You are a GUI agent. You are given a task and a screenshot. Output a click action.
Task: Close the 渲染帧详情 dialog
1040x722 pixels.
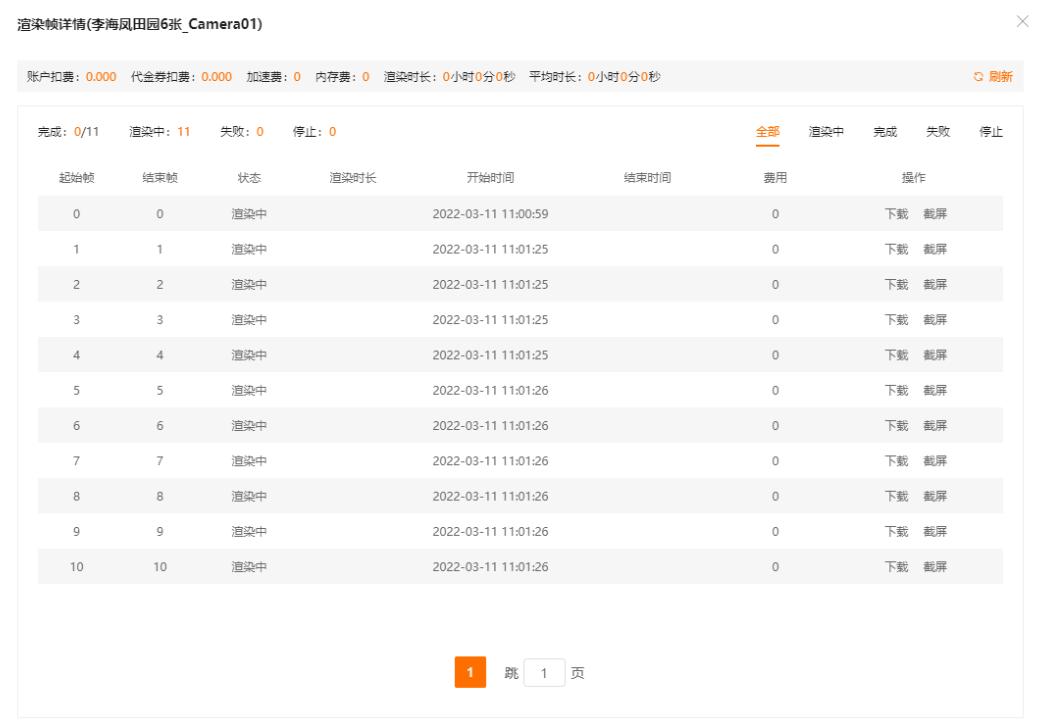(1024, 22)
